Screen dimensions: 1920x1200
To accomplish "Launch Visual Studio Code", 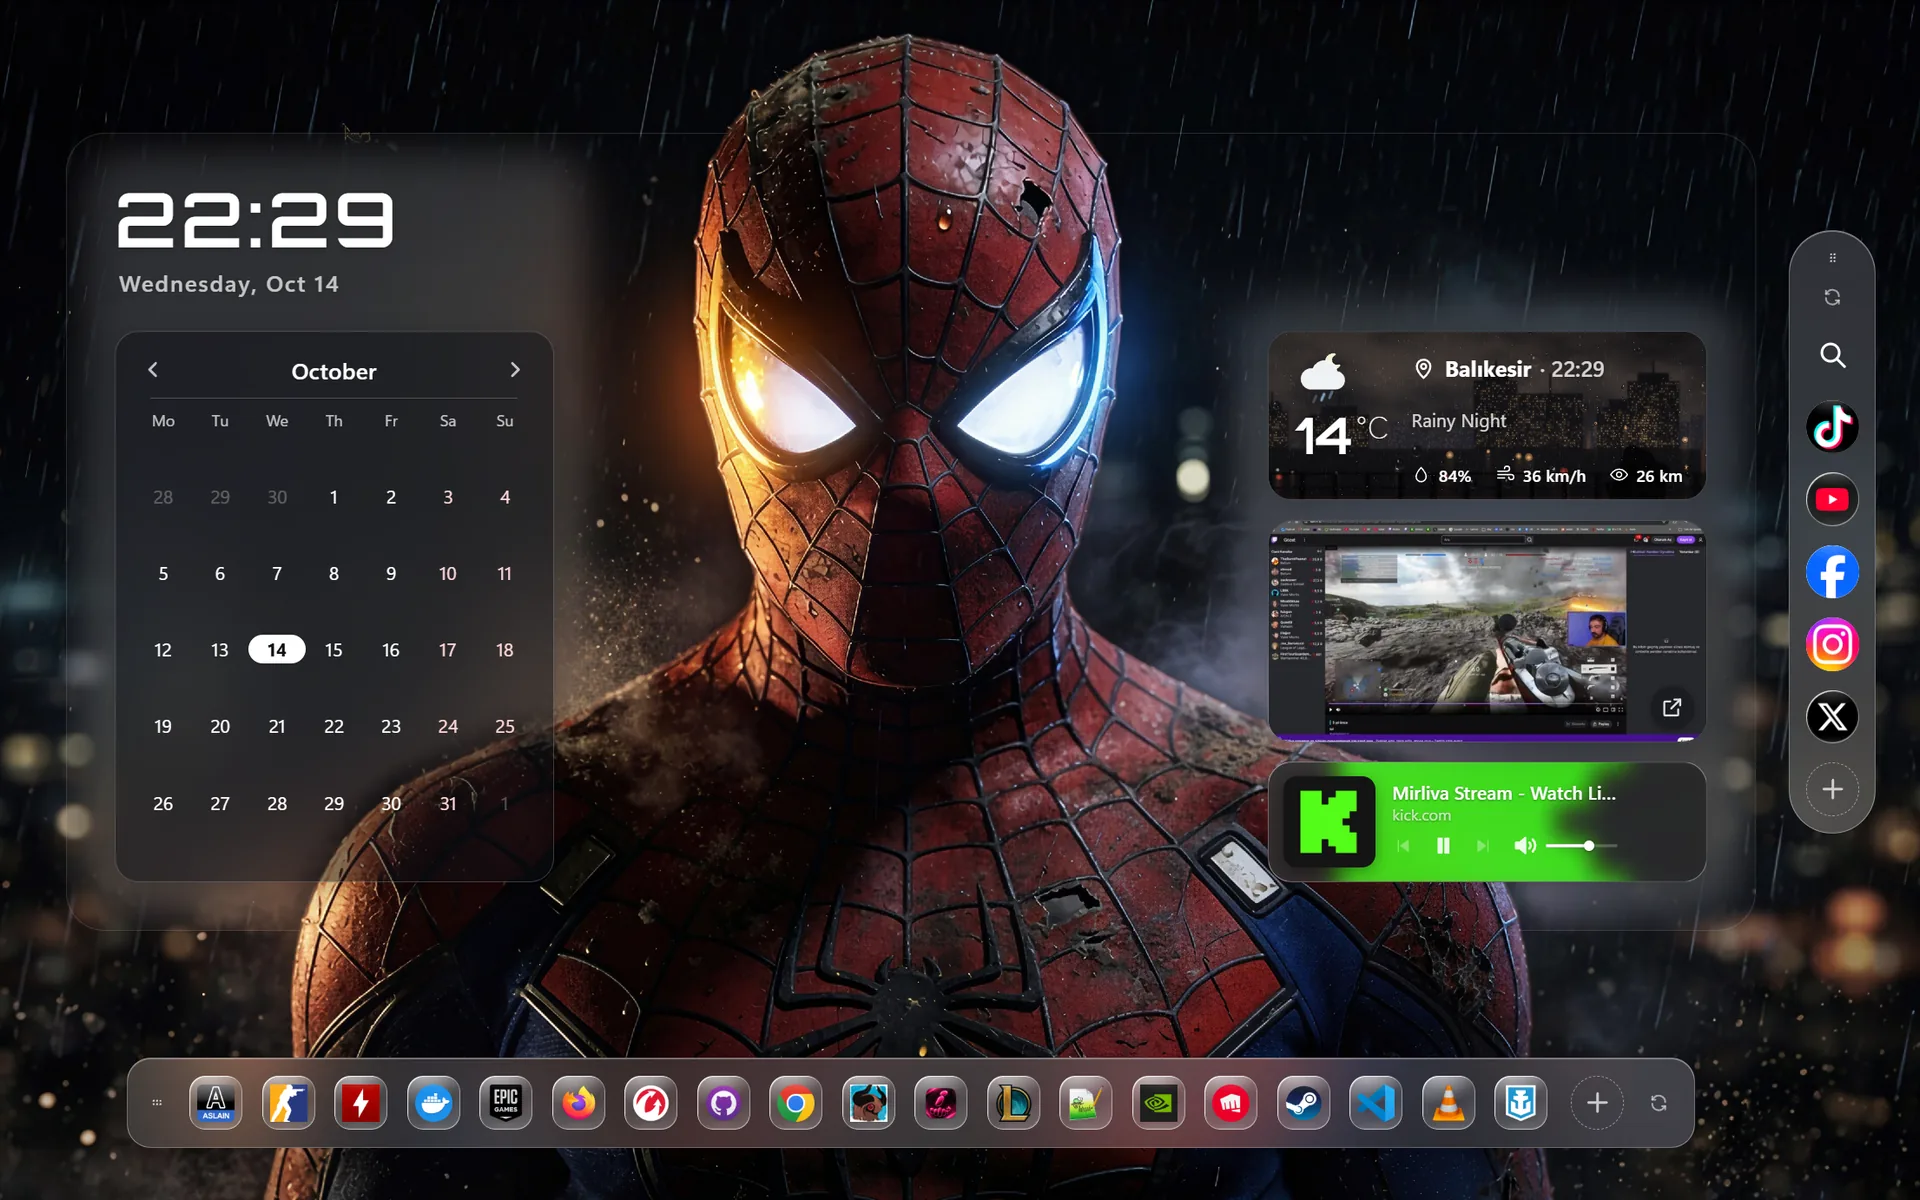I will pyautogui.click(x=1376, y=1103).
